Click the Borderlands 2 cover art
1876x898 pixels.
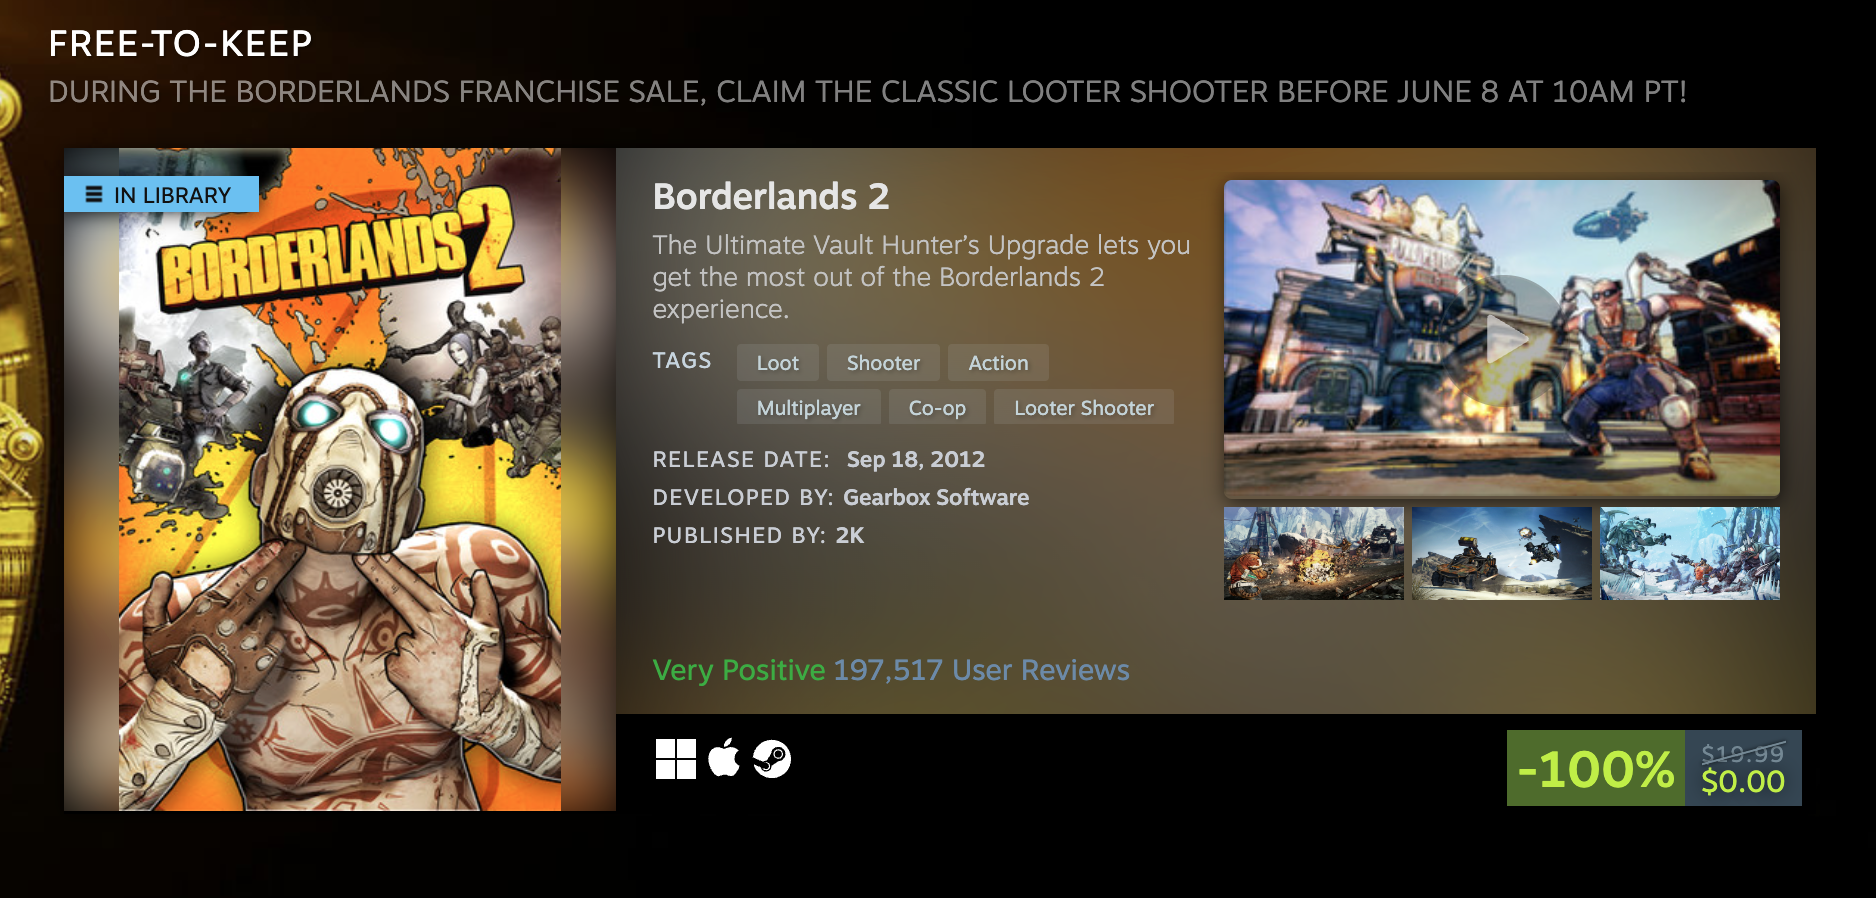pos(340,479)
